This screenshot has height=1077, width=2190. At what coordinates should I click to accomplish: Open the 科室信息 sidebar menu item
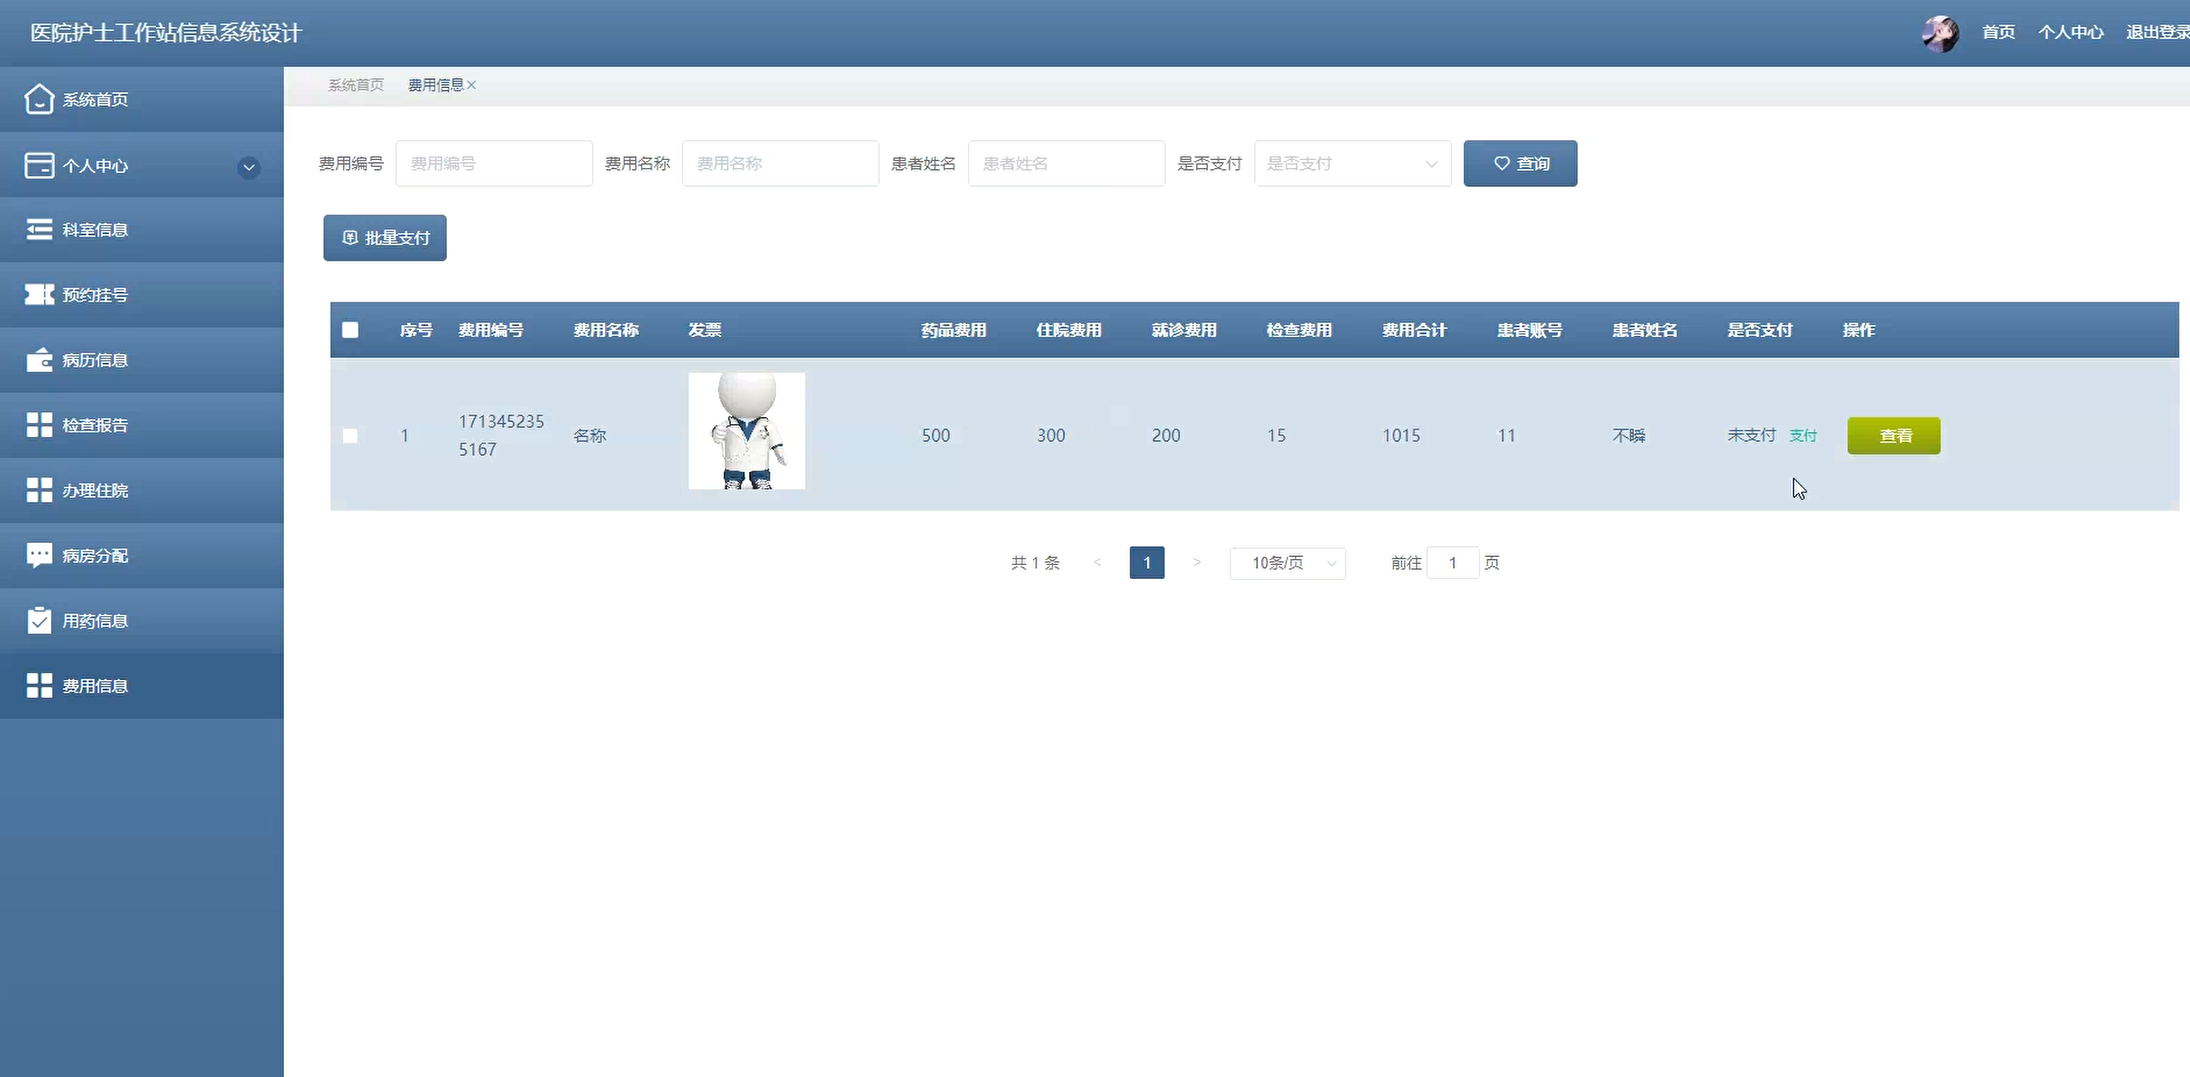[x=142, y=230]
